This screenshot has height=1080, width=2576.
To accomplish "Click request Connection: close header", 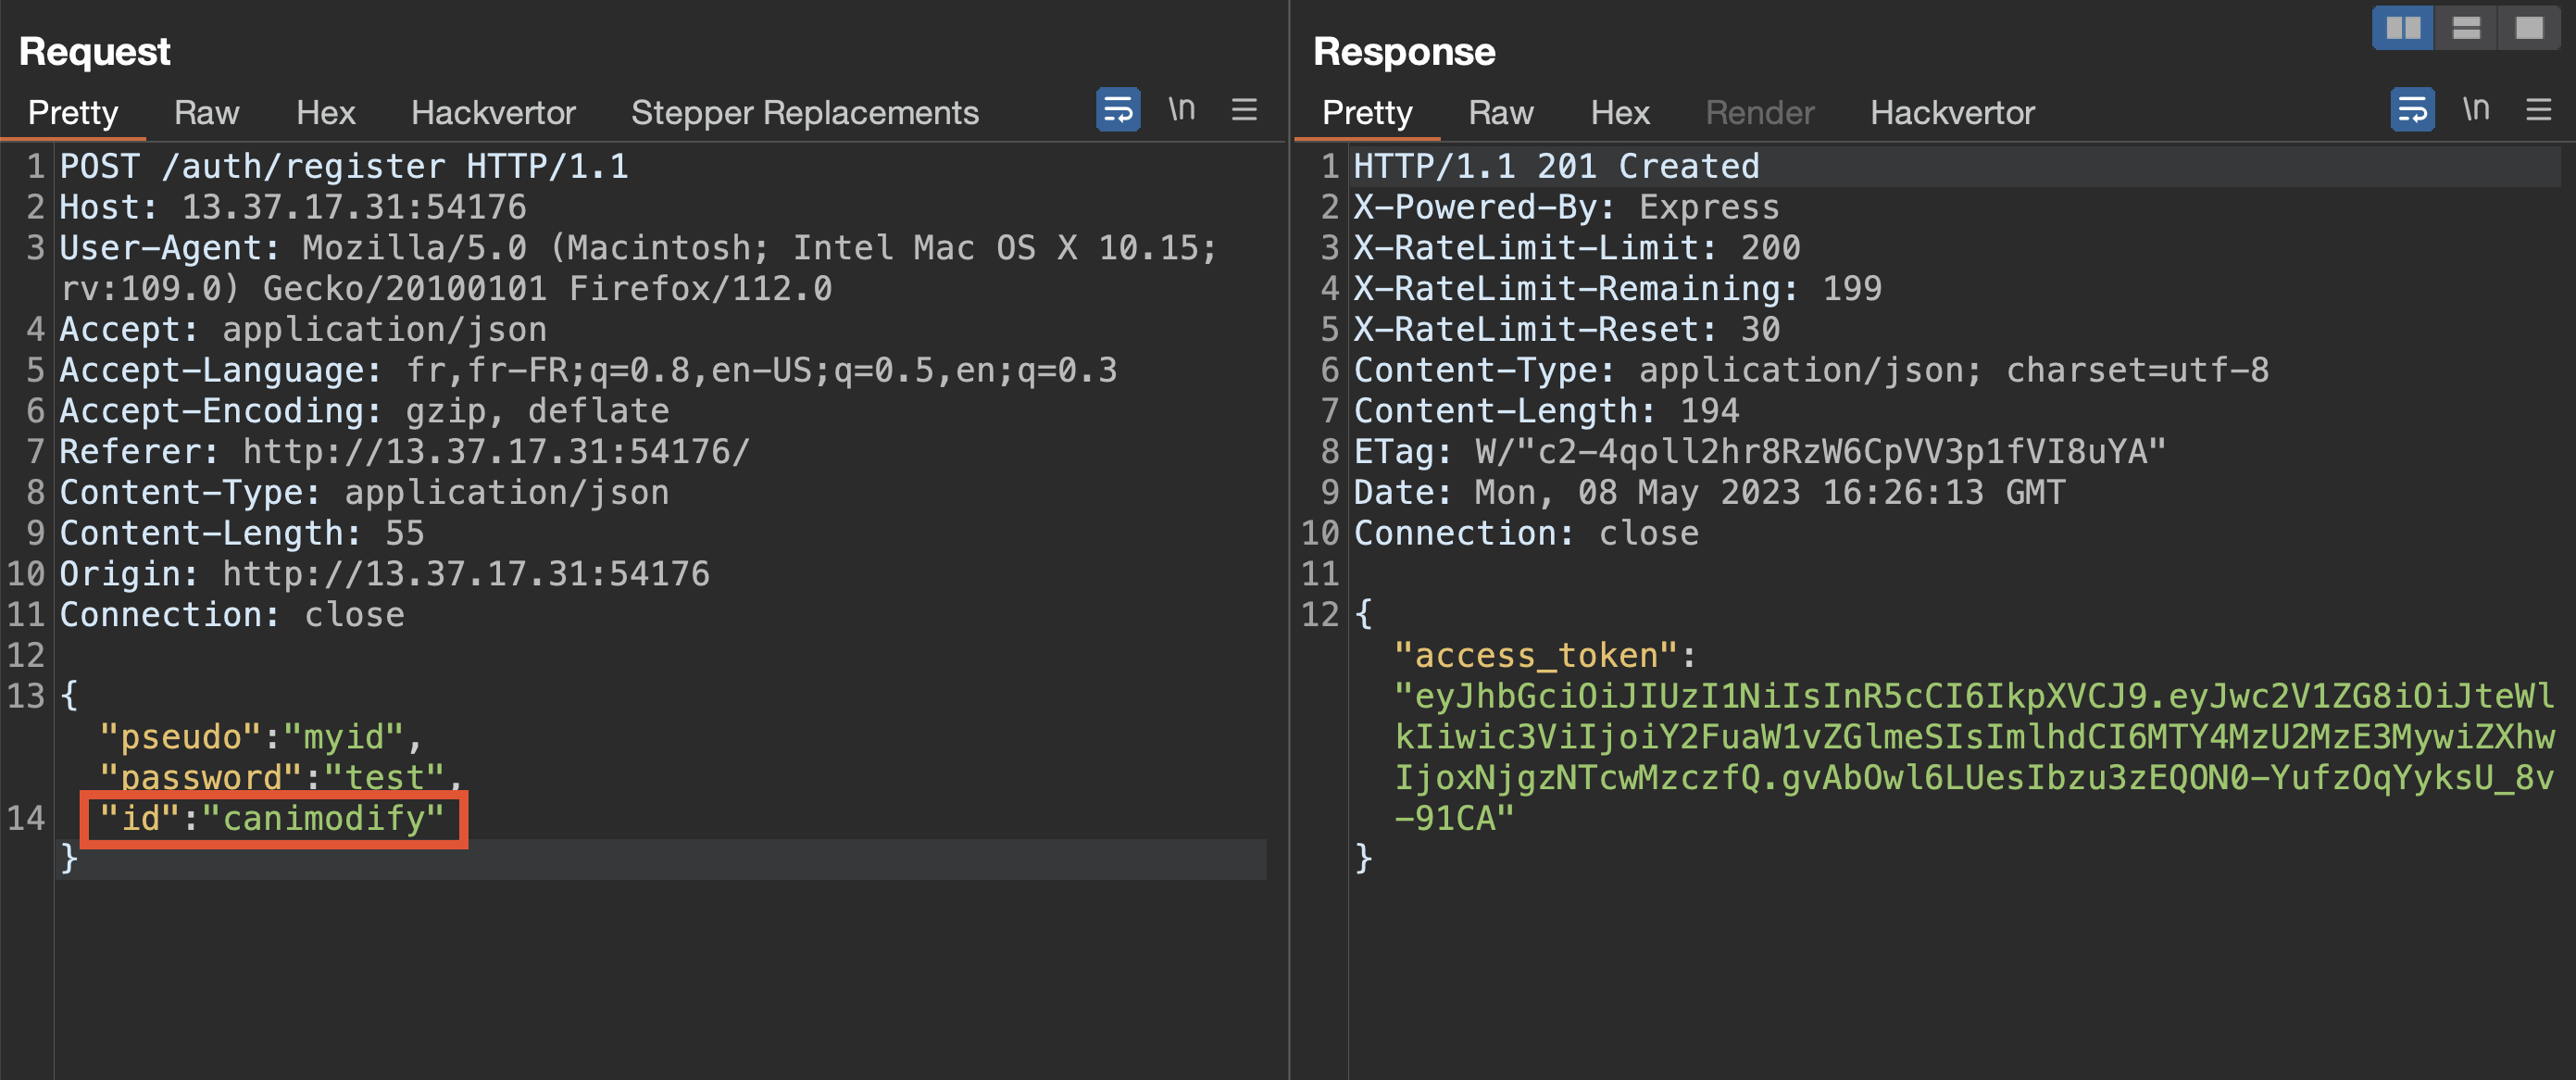I will 232,615.
